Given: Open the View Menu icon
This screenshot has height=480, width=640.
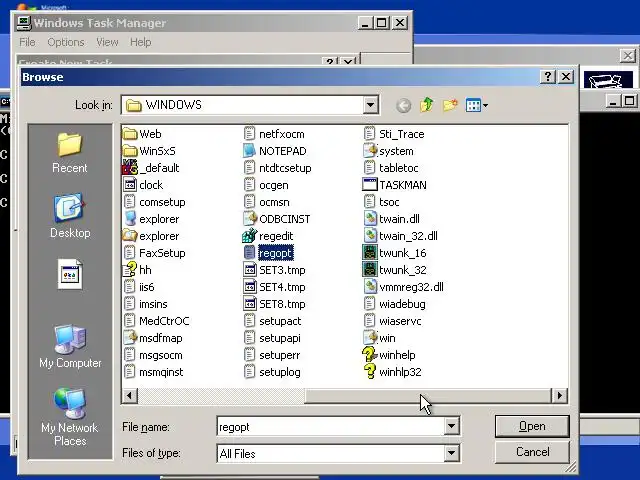Looking at the screenshot, I should [x=476, y=105].
